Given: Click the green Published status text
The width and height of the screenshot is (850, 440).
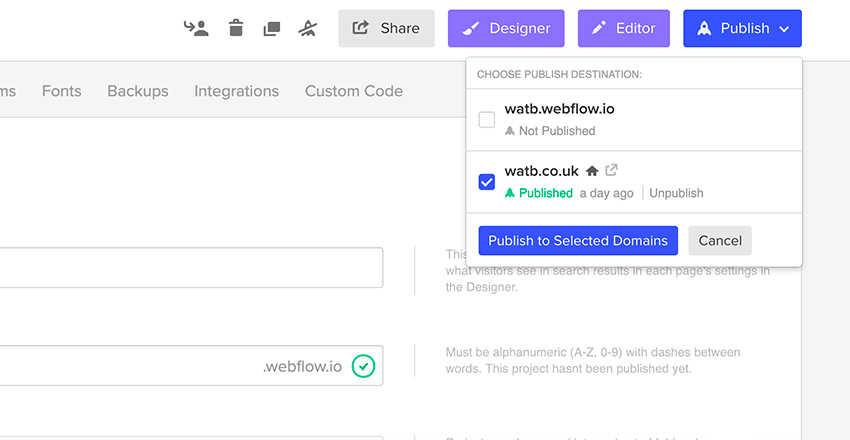Looking at the screenshot, I should click(546, 193).
